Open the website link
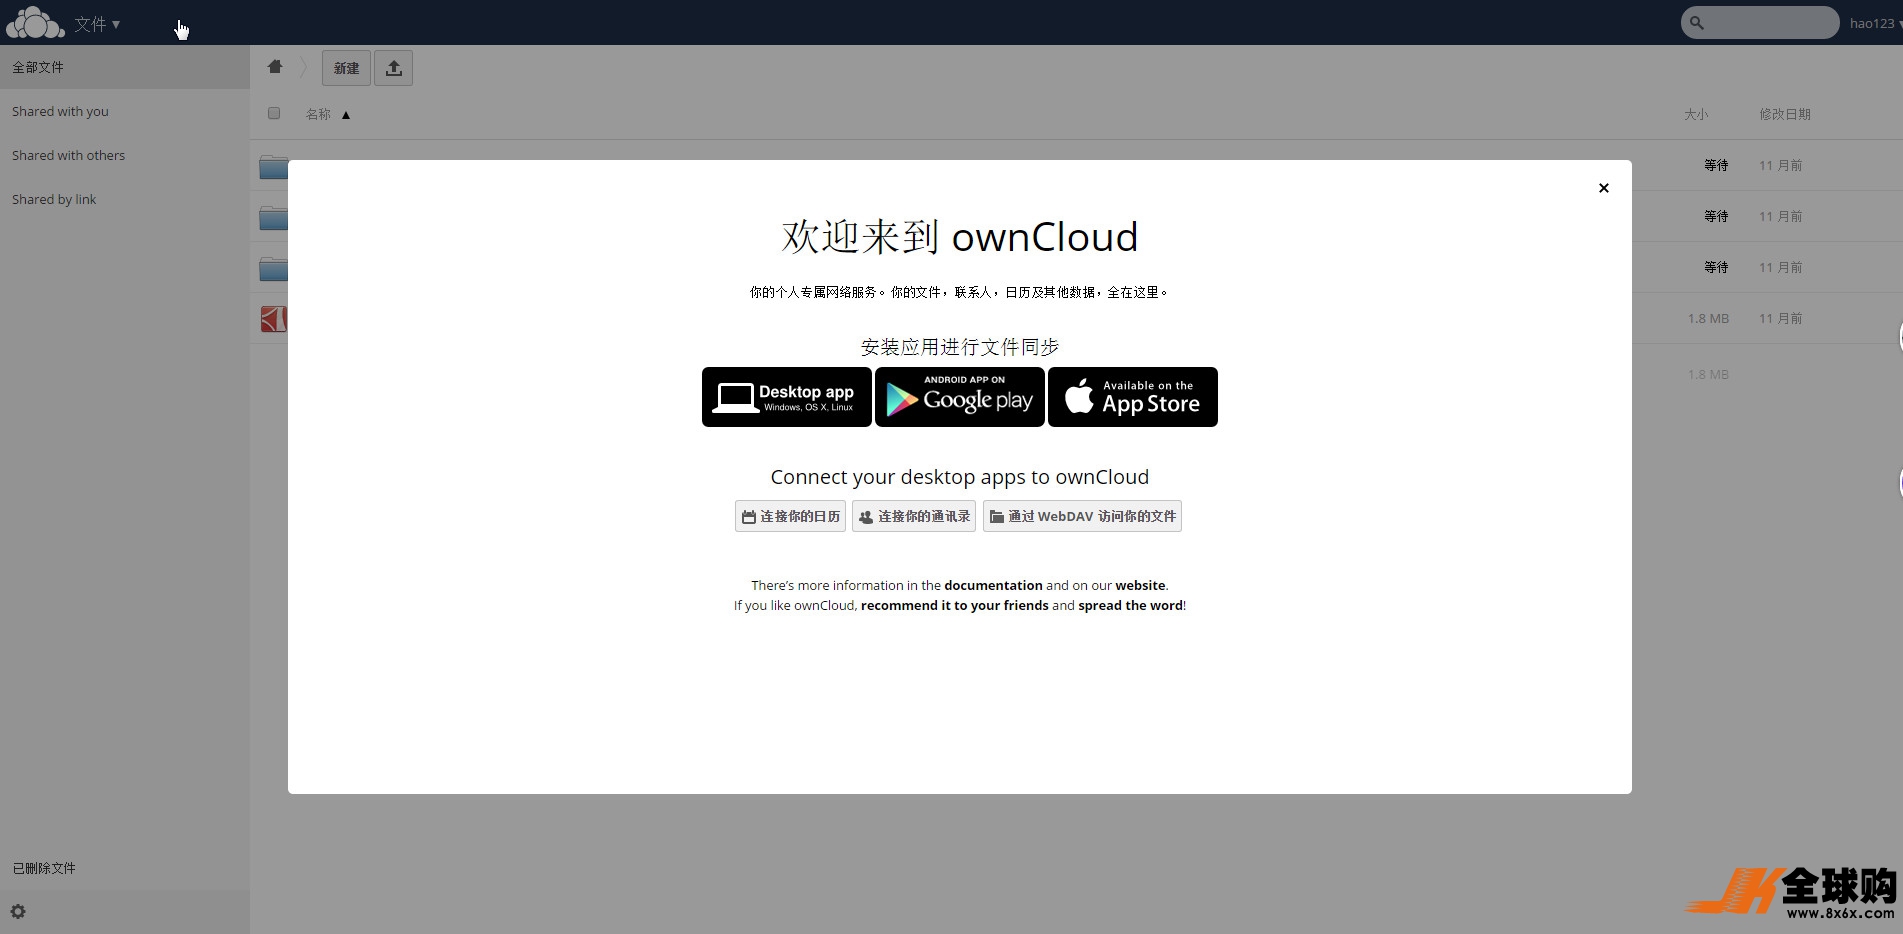This screenshot has height=934, width=1903. tap(1140, 585)
